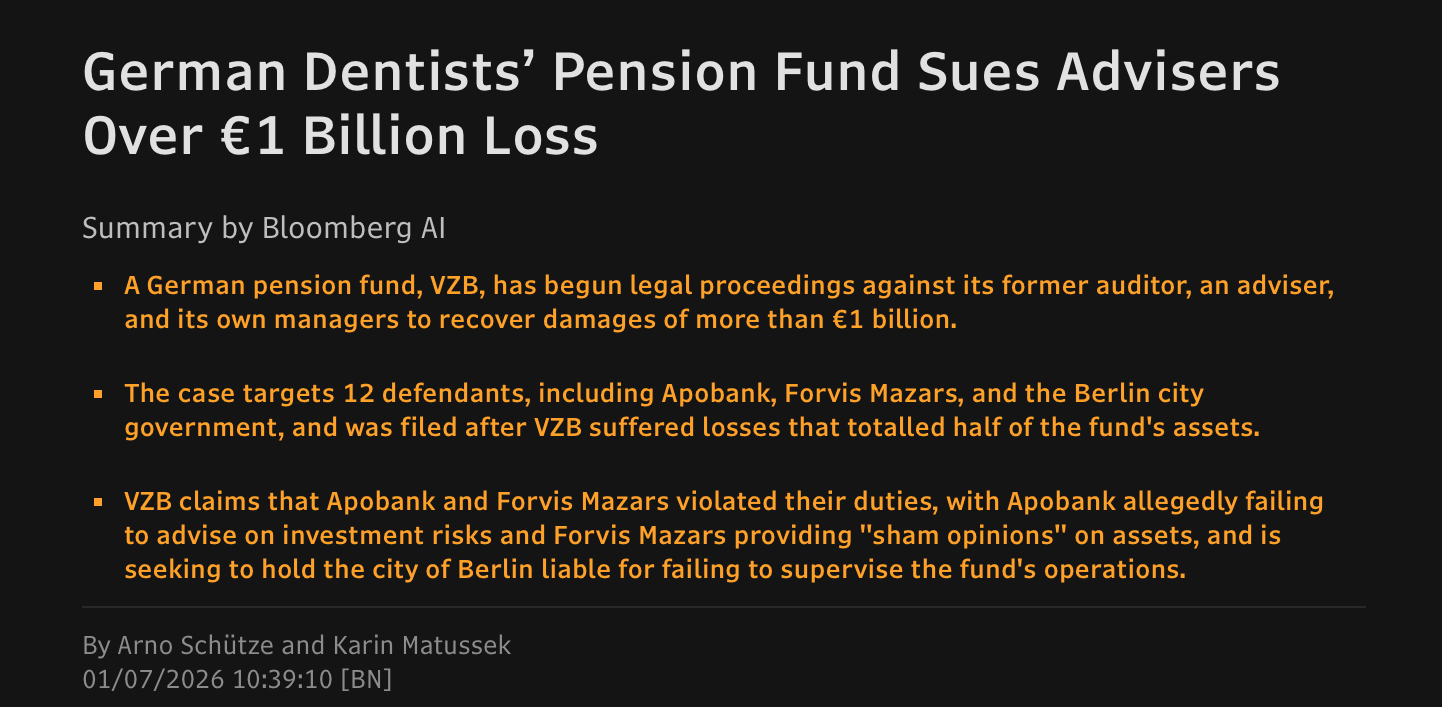Click the 01/07/2026 10:39:10 timestamp
This screenshot has width=1442, height=707.
click(x=207, y=679)
